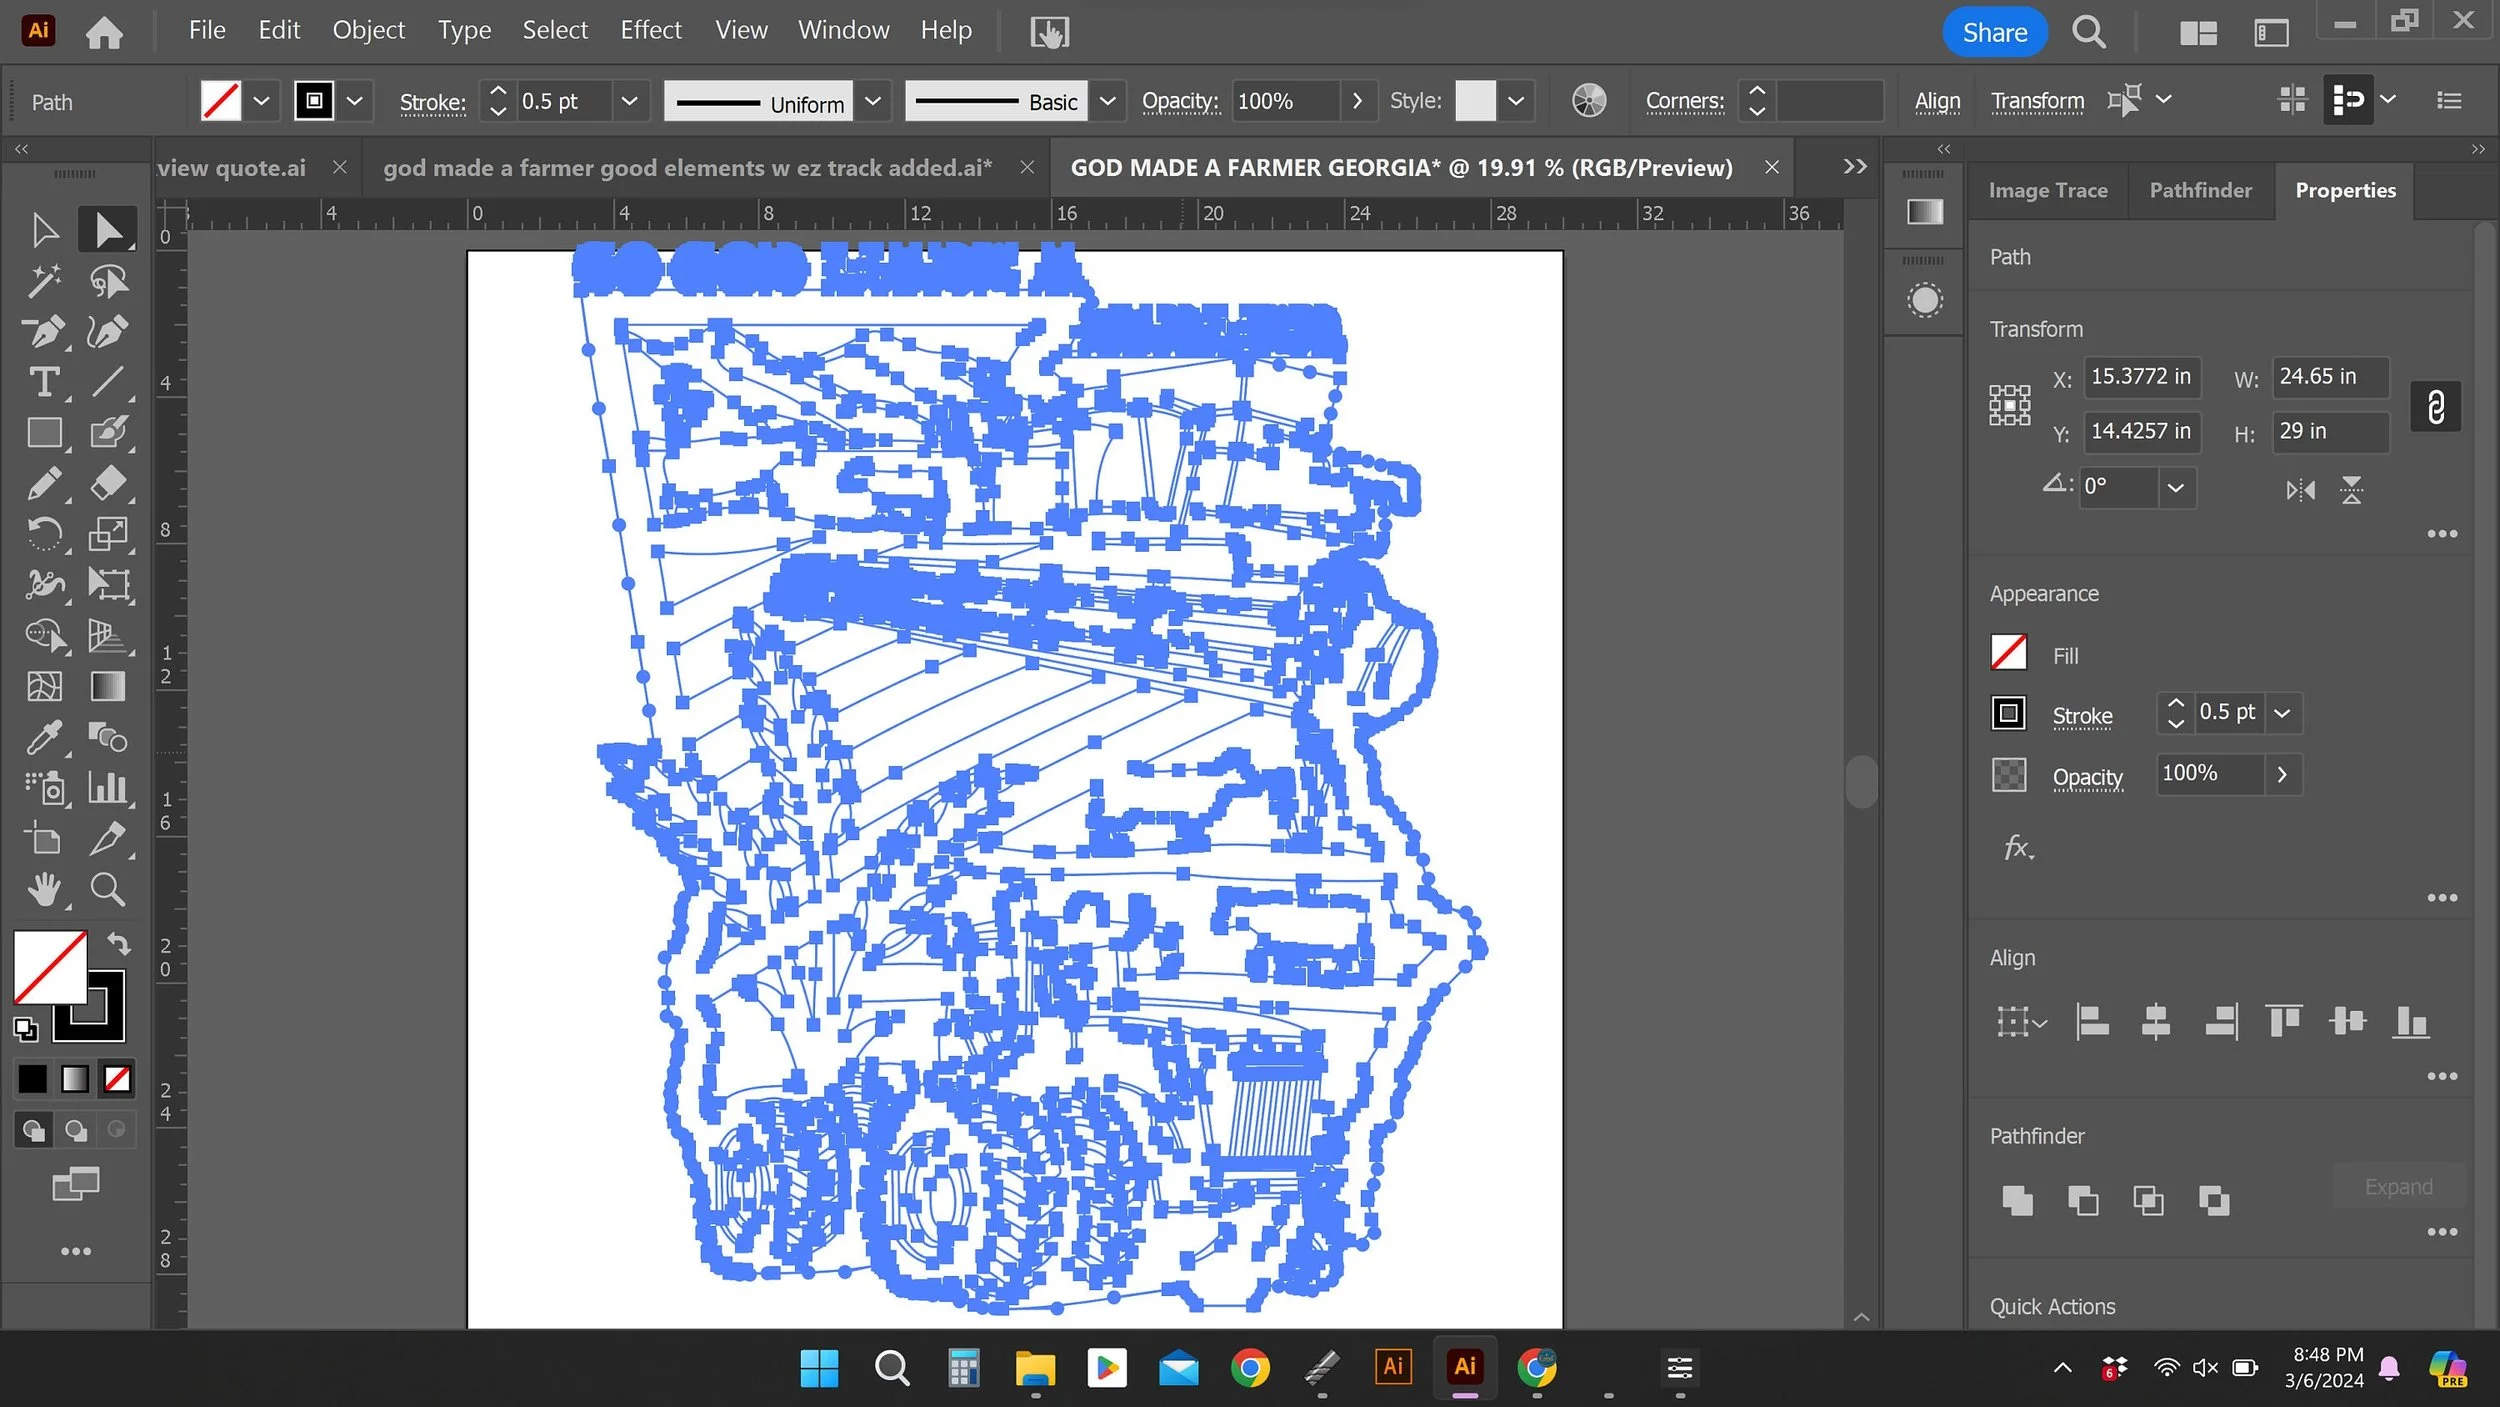Screen dimensions: 2500x1407
Task: Click the Unite pathfinder icon
Action: coord(2017,1200)
